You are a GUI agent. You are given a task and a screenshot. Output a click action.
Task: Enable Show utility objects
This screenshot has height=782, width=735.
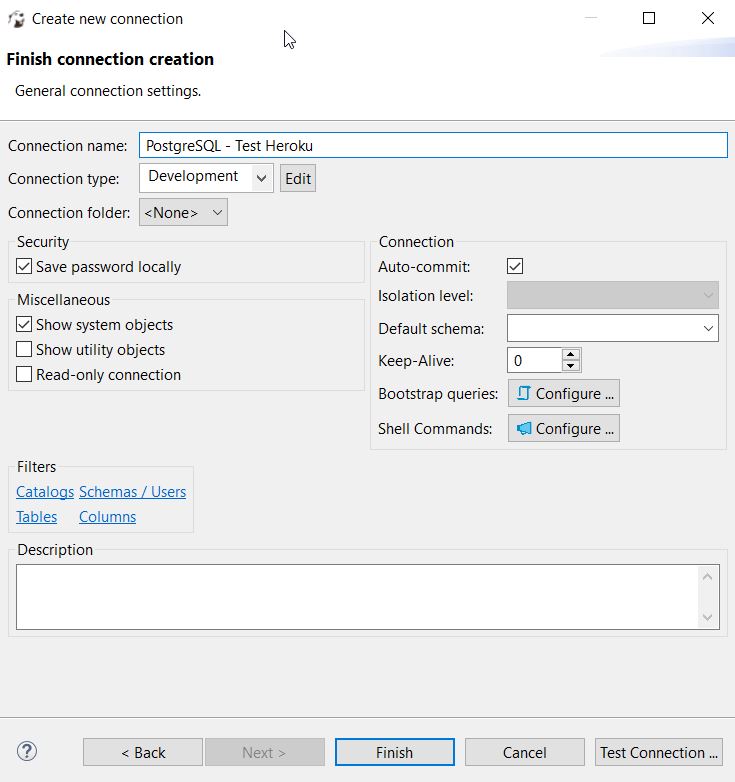pos(24,349)
